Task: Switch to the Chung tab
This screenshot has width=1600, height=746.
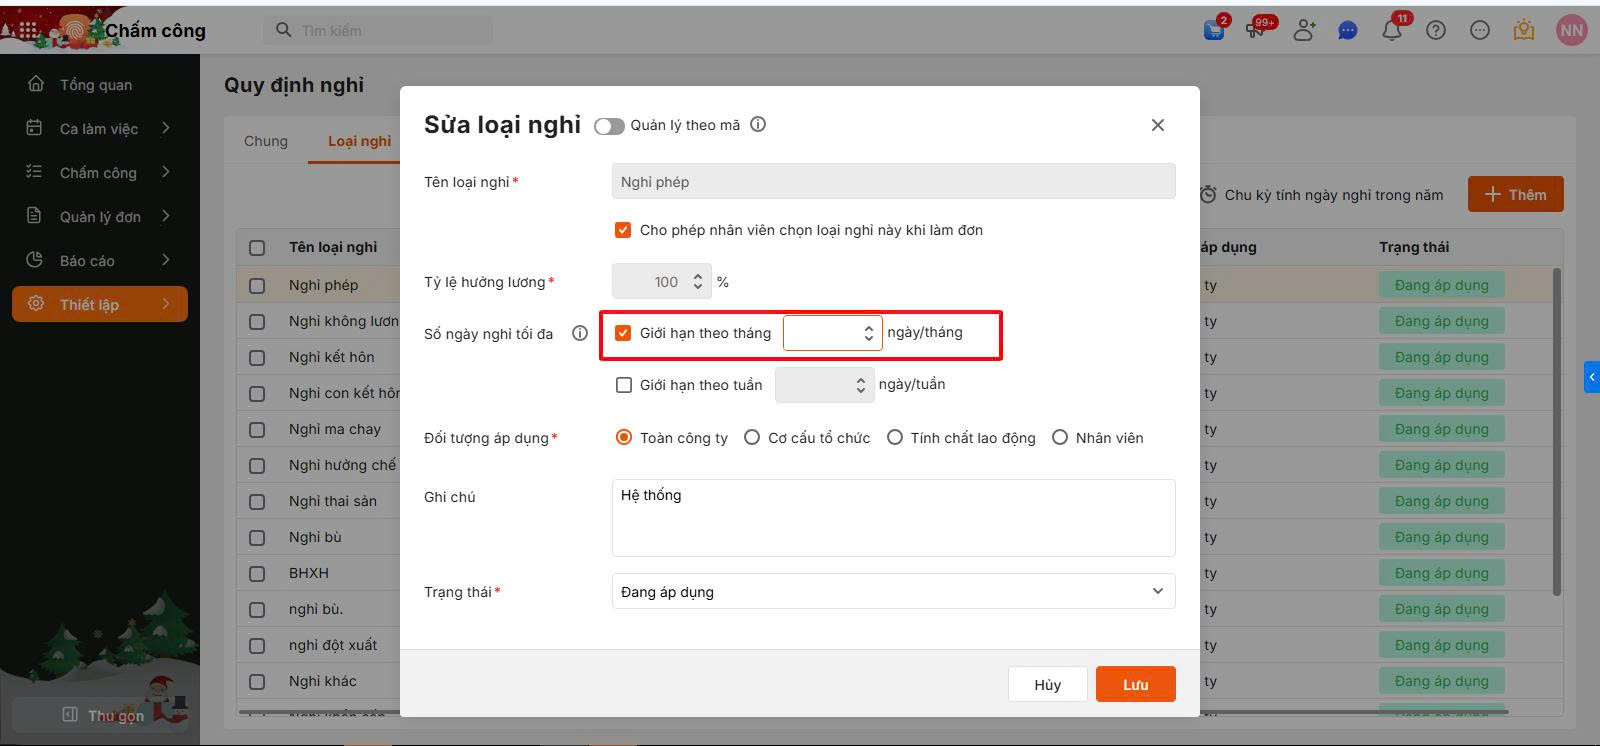Action: tap(266, 141)
